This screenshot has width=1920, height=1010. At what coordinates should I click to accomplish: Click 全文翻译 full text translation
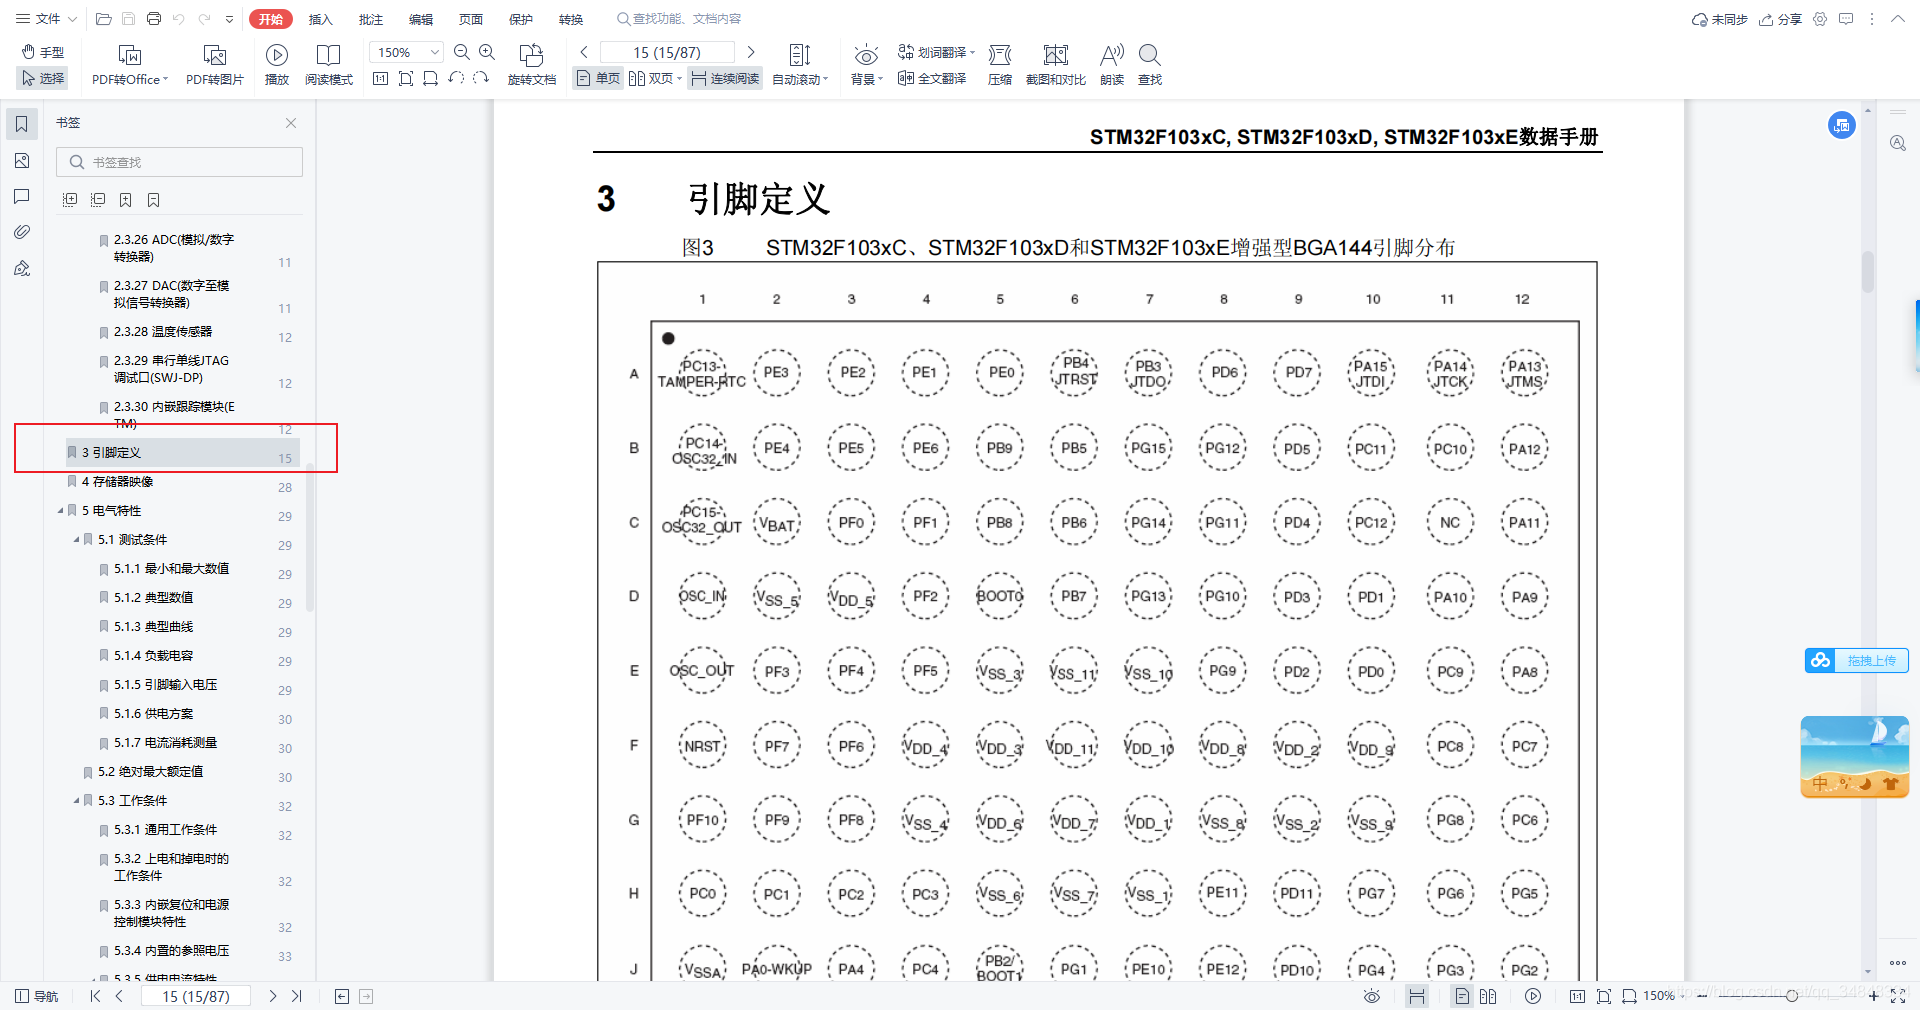[x=932, y=78]
